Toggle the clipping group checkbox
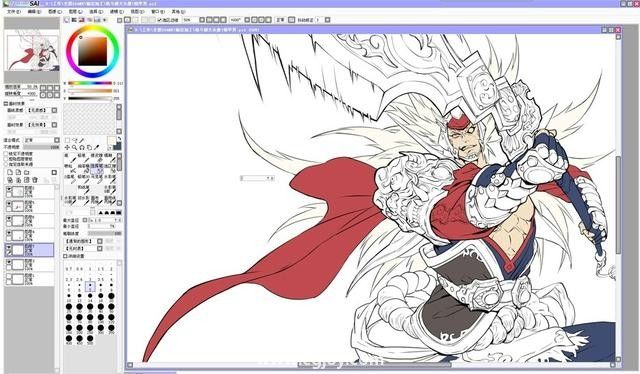Viewport: 640px width, 374px height. 6,159
